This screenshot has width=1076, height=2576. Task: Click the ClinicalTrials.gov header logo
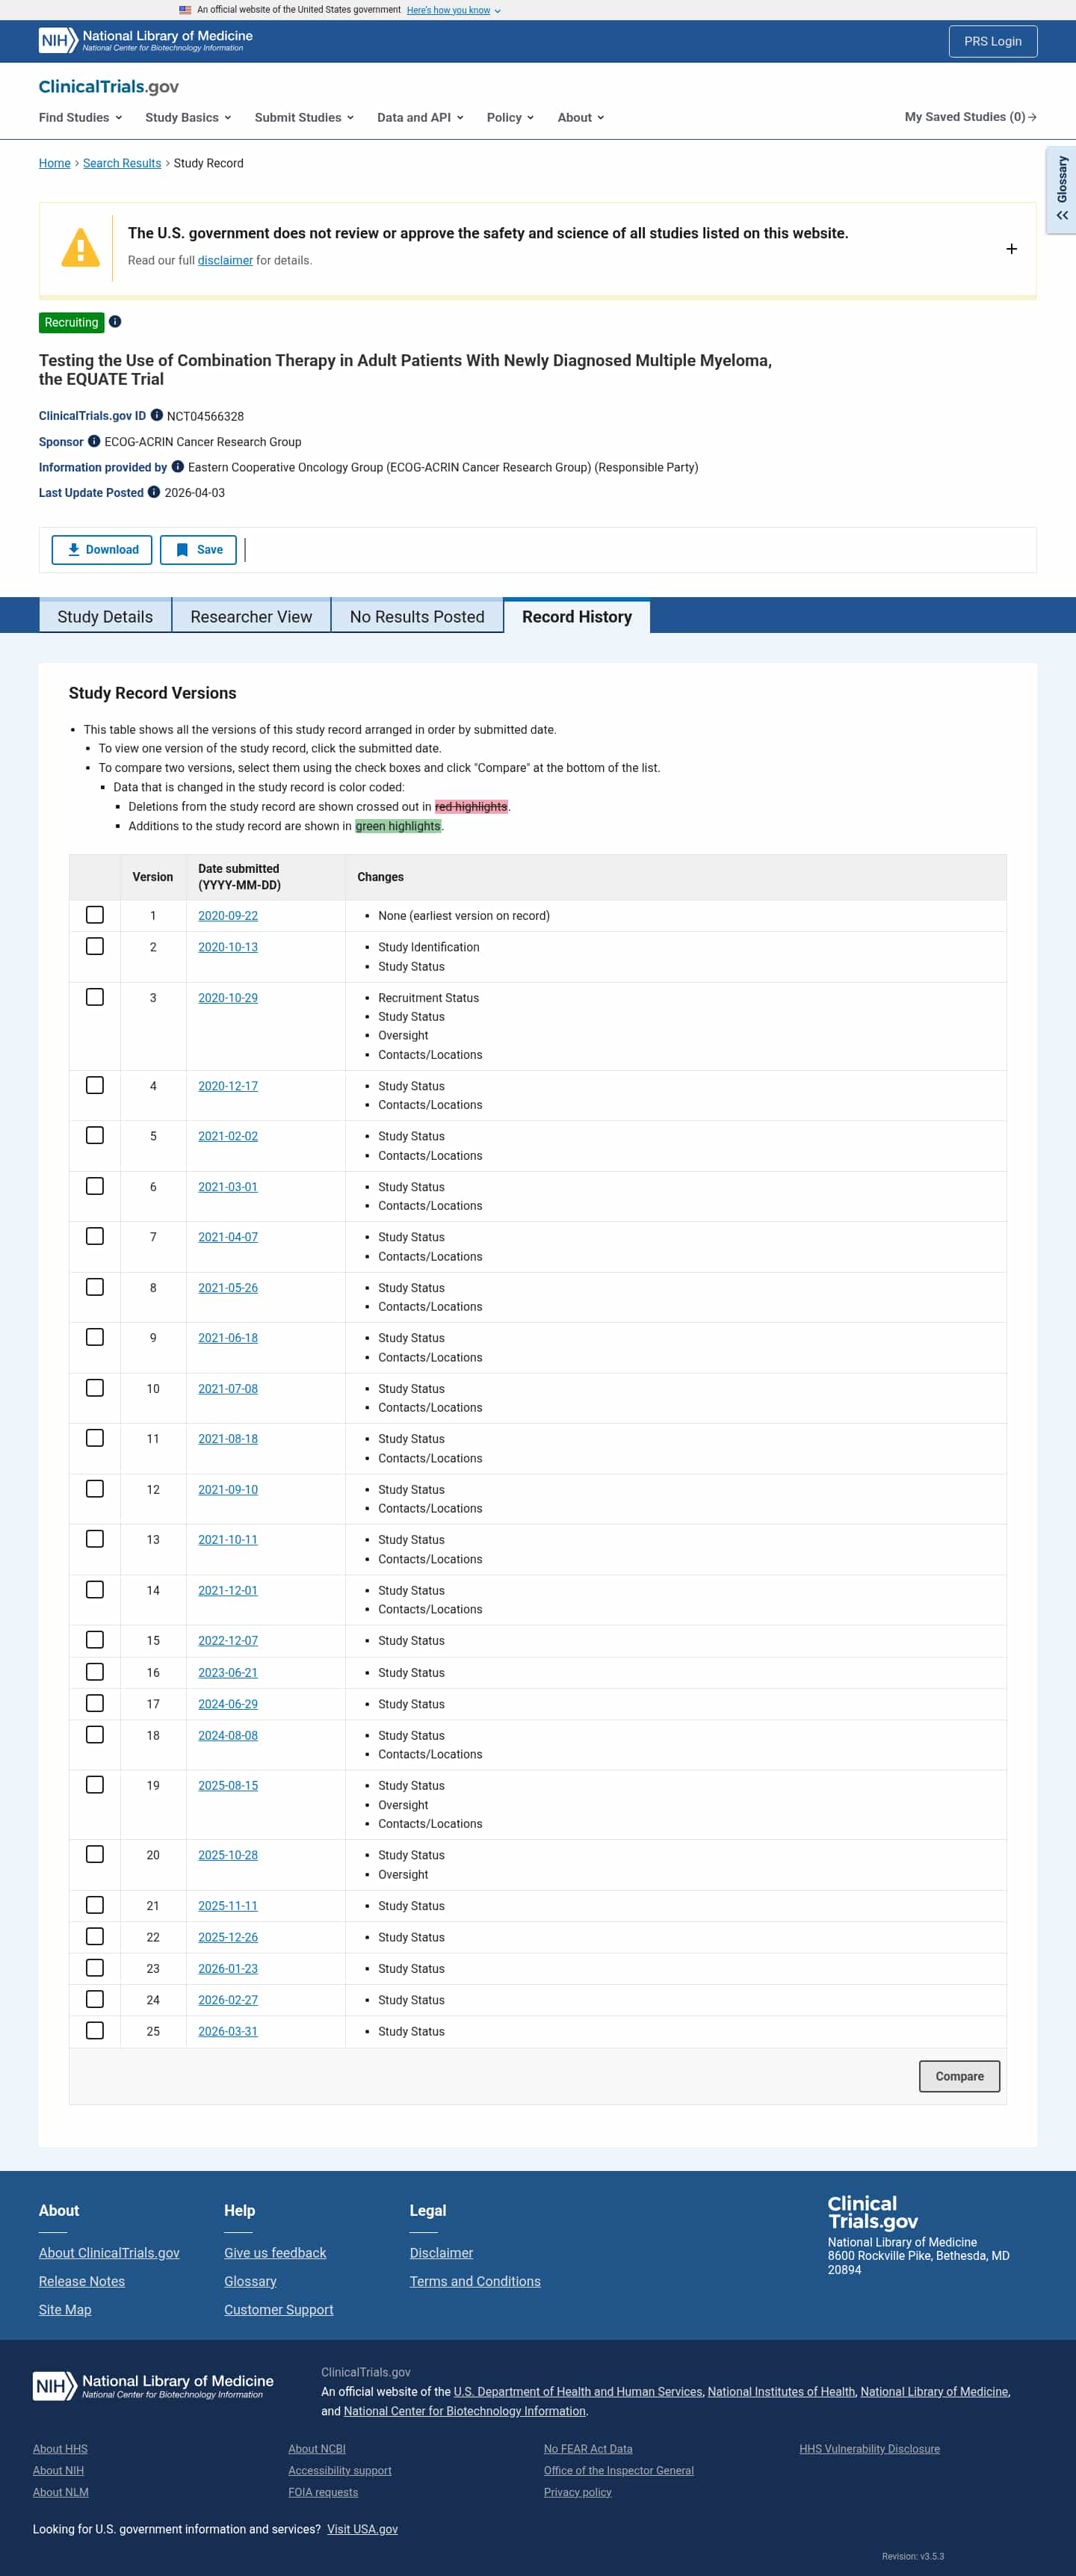point(109,87)
